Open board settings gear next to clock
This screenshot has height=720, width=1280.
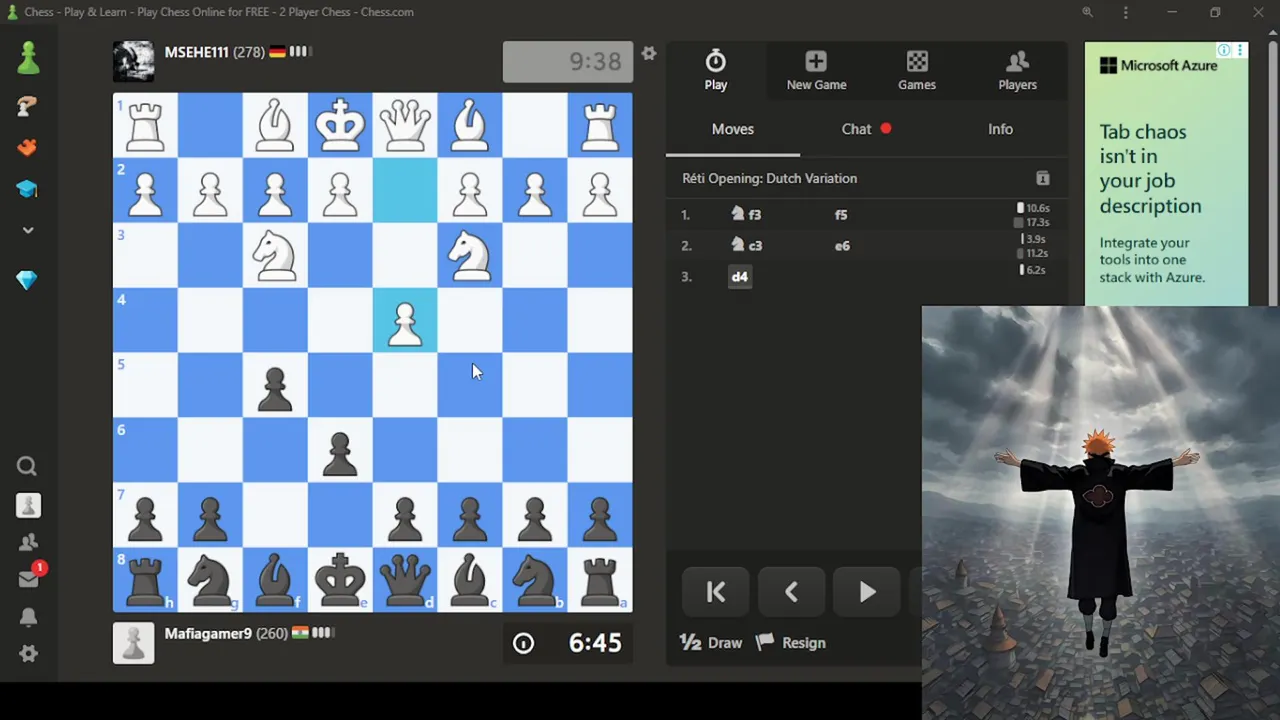(x=649, y=53)
